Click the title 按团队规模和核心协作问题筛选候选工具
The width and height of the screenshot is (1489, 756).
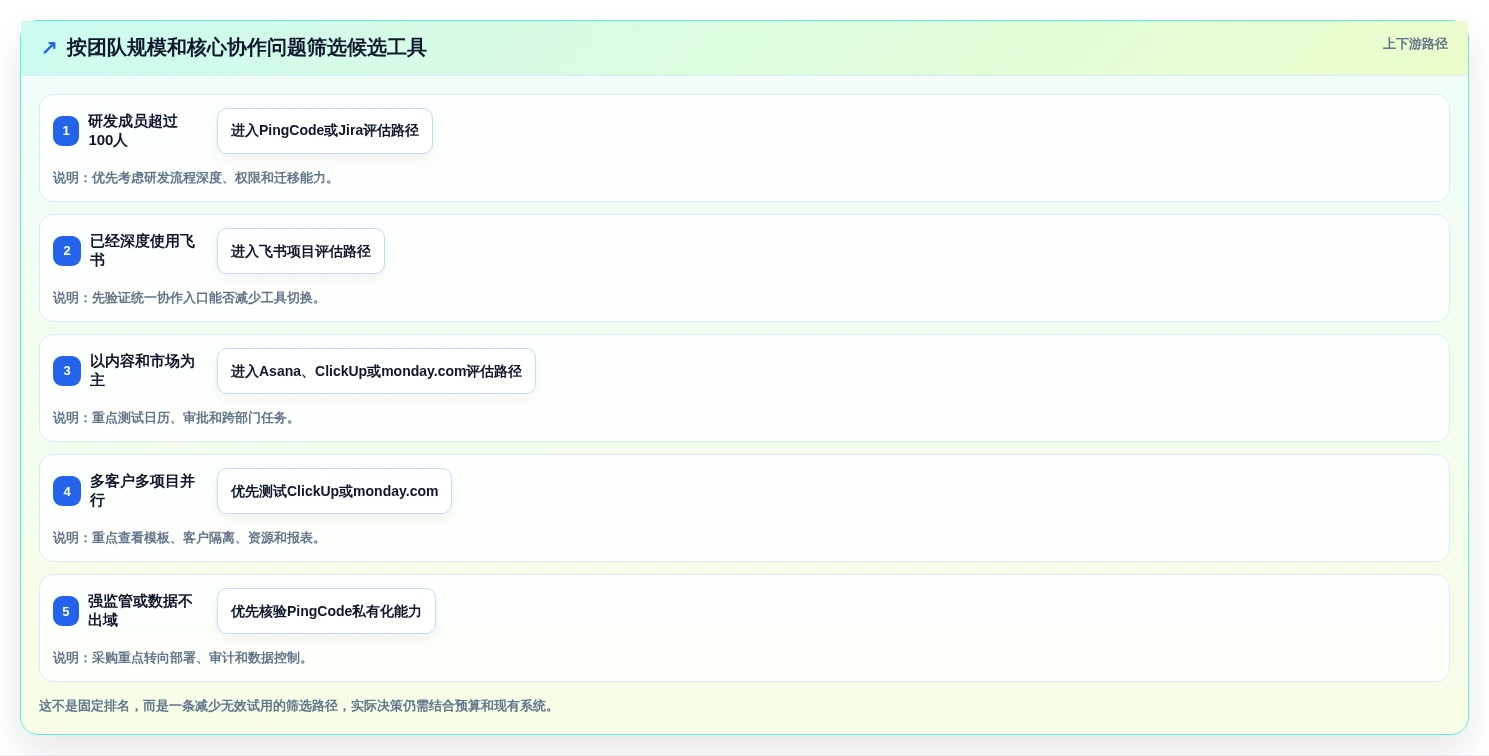[246, 48]
